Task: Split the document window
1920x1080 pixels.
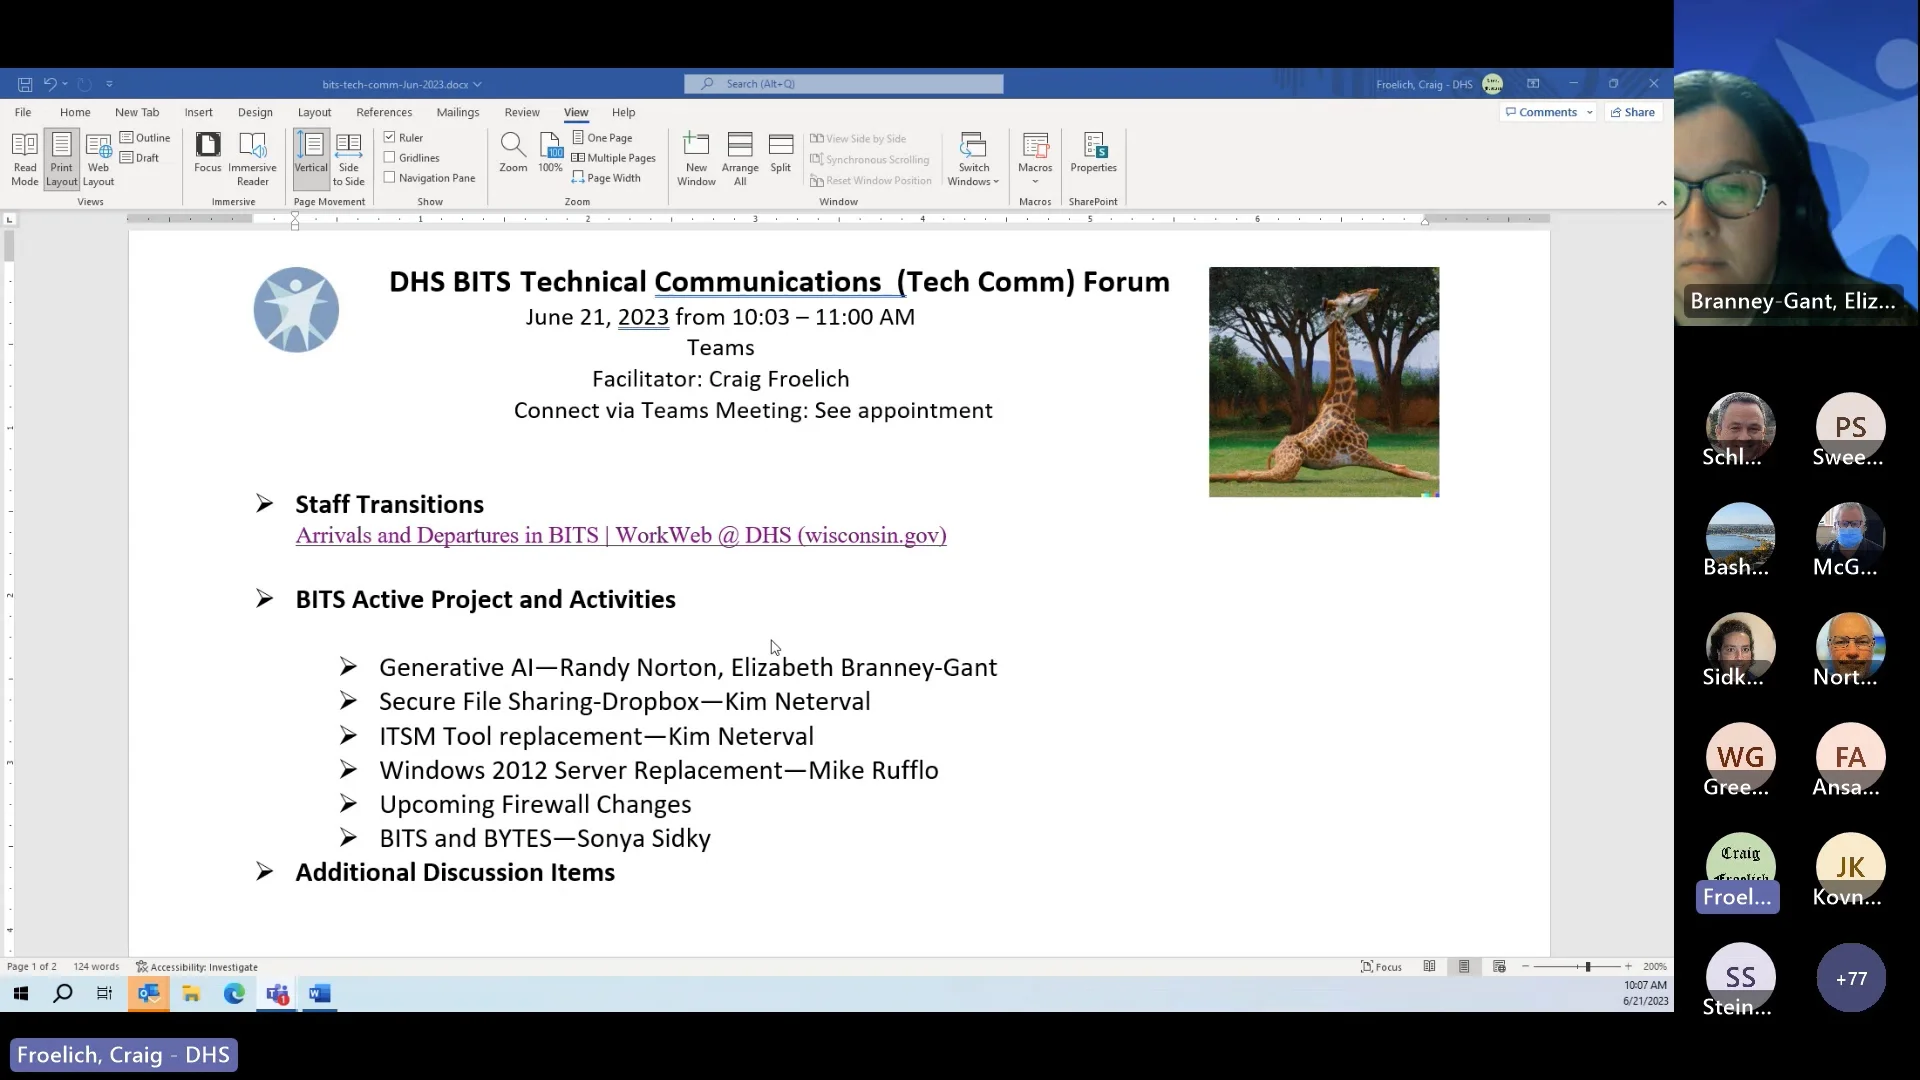Action: [x=781, y=152]
